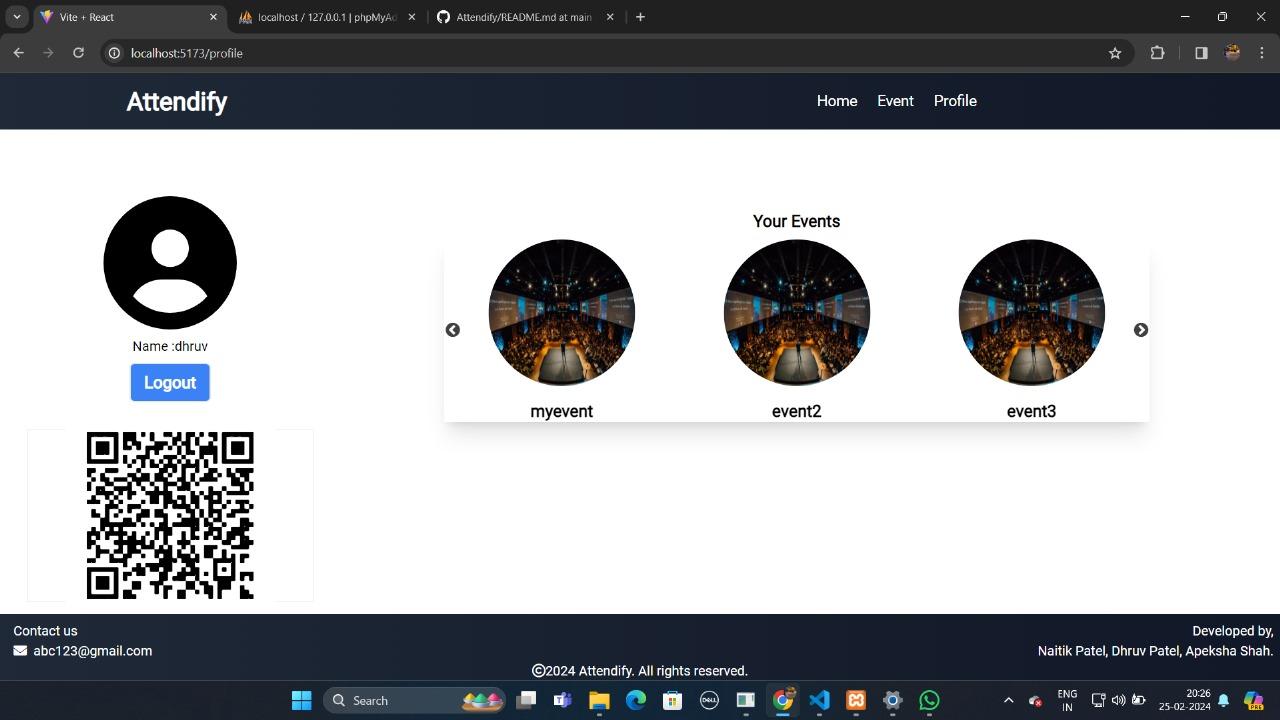Open Microsoft Store from the taskbar
The image size is (1280, 720).
click(672, 700)
